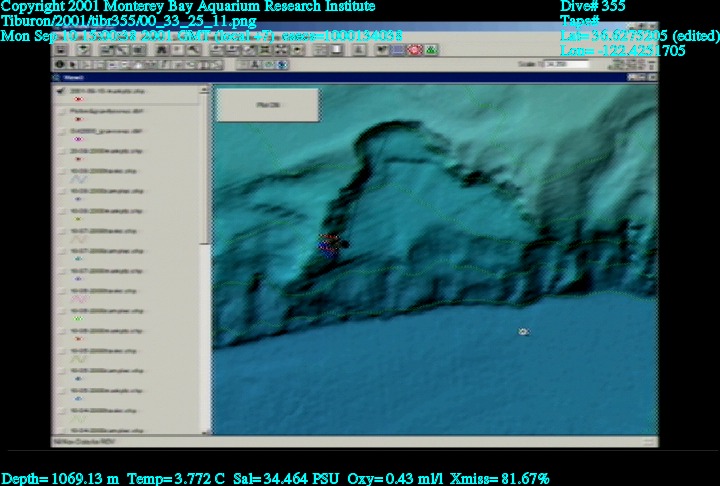The width and height of the screenshot is (720, 486).
Task: Click the red circular icon in the top toolbar
Action: click(x=414, y=49)
